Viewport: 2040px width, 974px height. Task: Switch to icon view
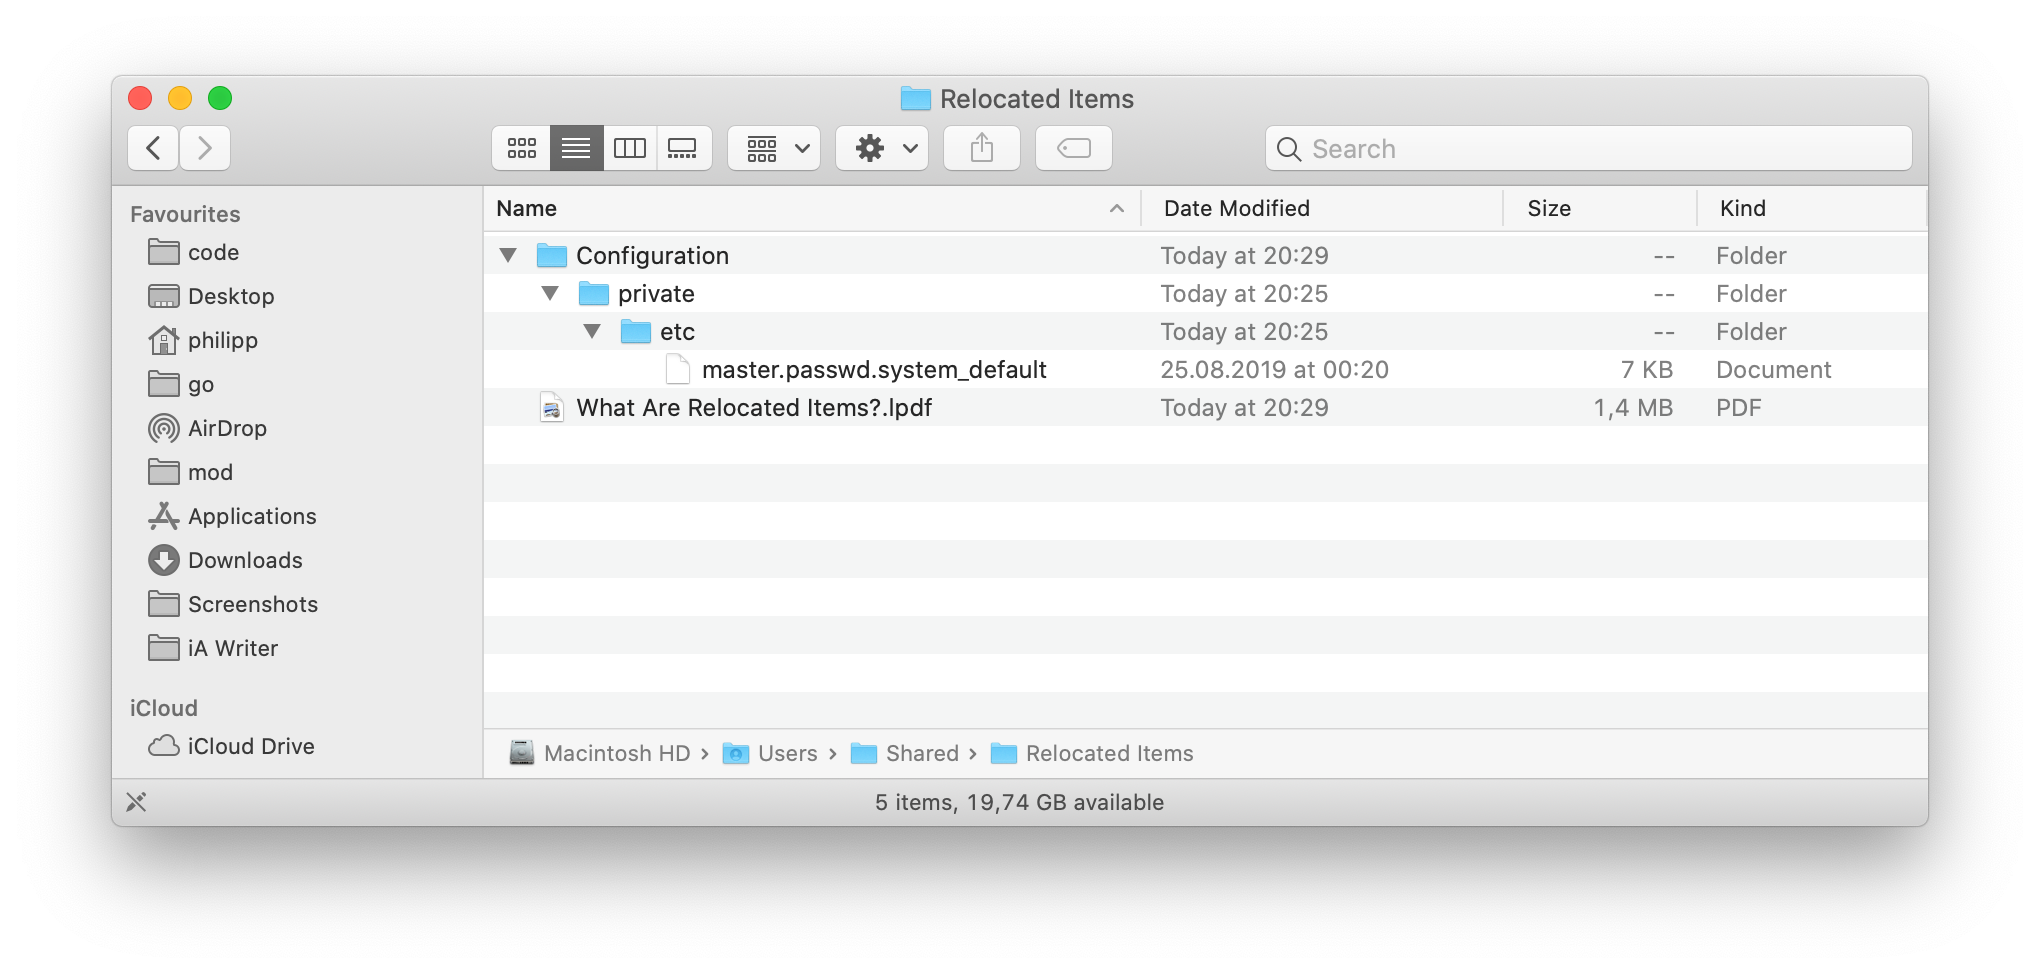(x=521, y=148)
